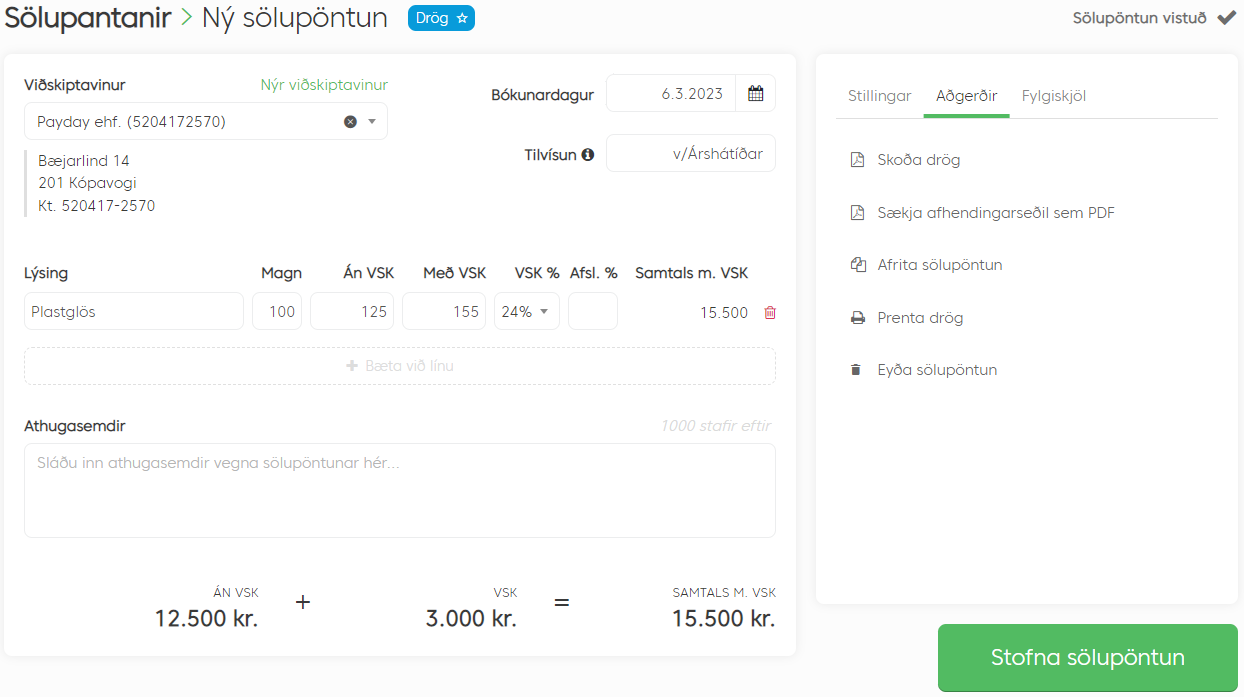Viewport: 1244px width, 697px height.
Task: Click the Sölupöntun vistuð status text
Action: point(1140,18)
